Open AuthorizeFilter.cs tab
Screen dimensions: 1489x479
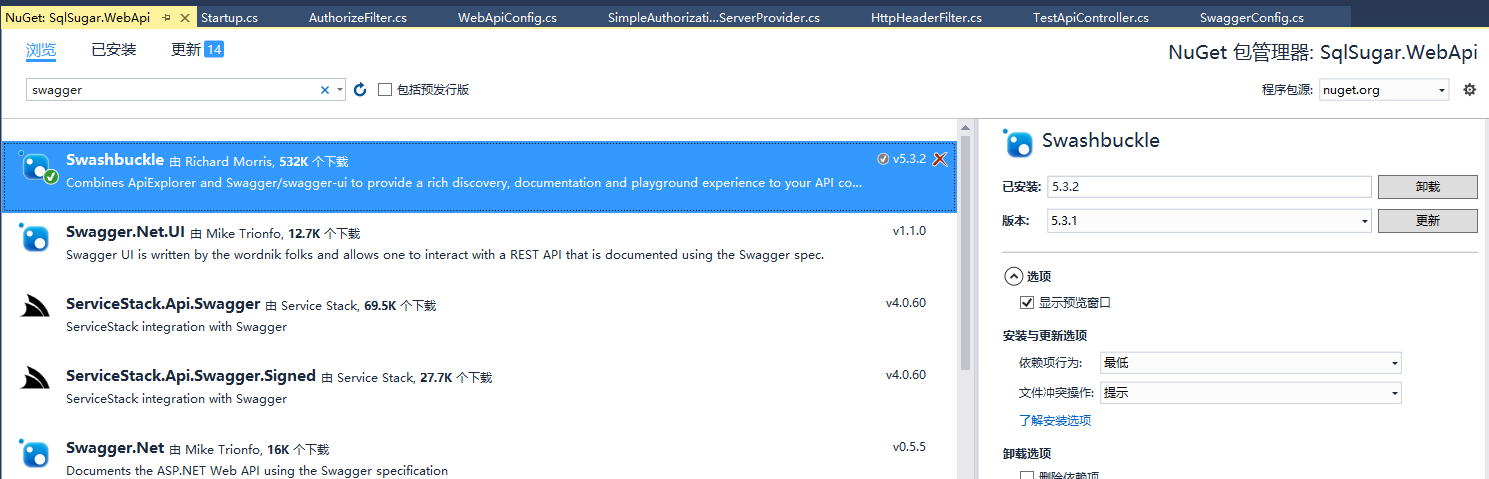[x=358, y=18]
